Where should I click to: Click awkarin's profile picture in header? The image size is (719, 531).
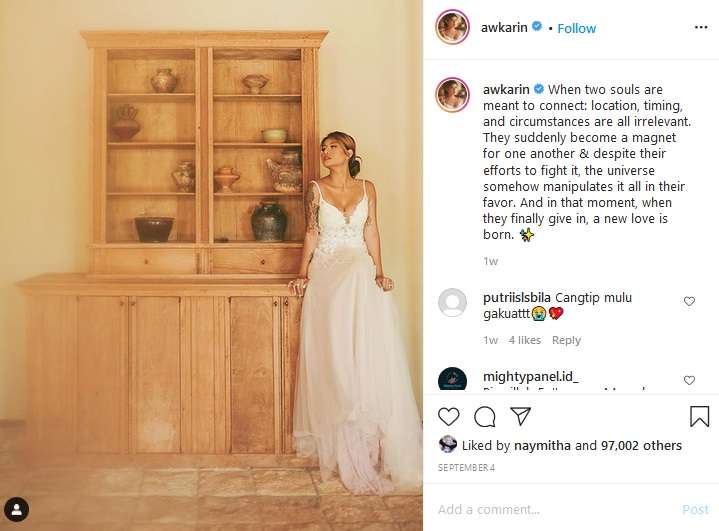point(452,27)
